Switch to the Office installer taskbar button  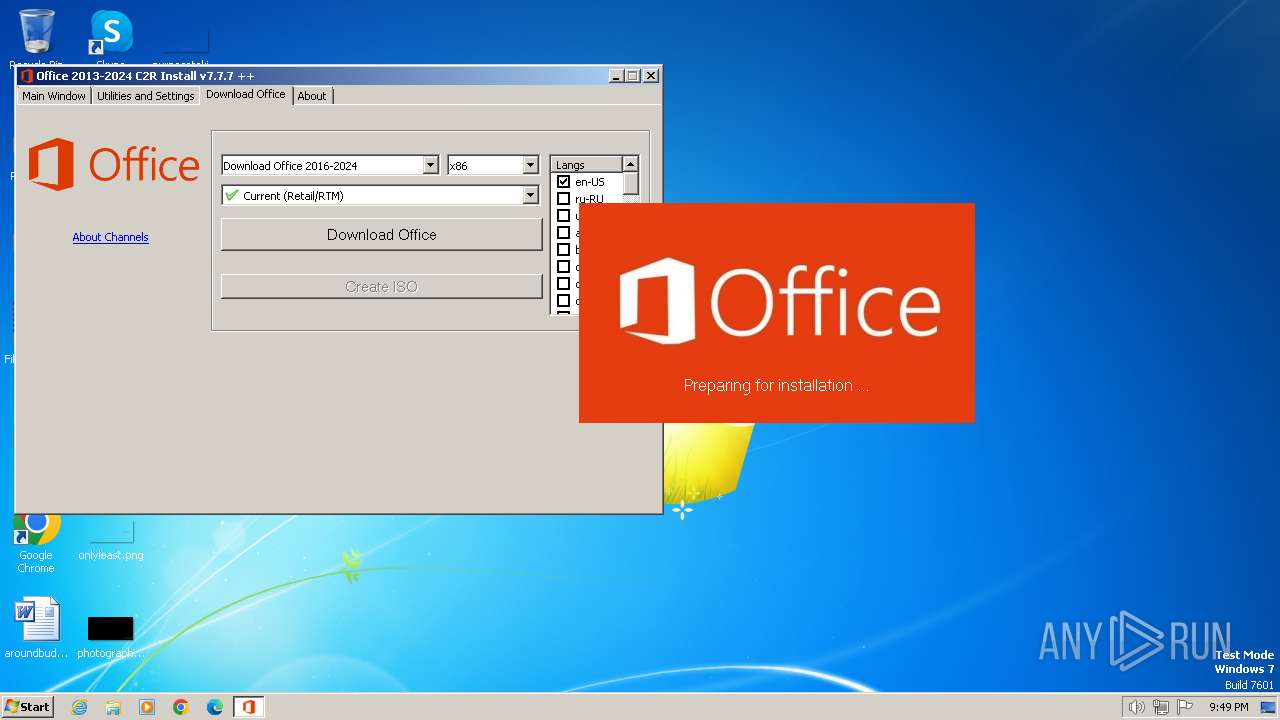tap(248, 707)
